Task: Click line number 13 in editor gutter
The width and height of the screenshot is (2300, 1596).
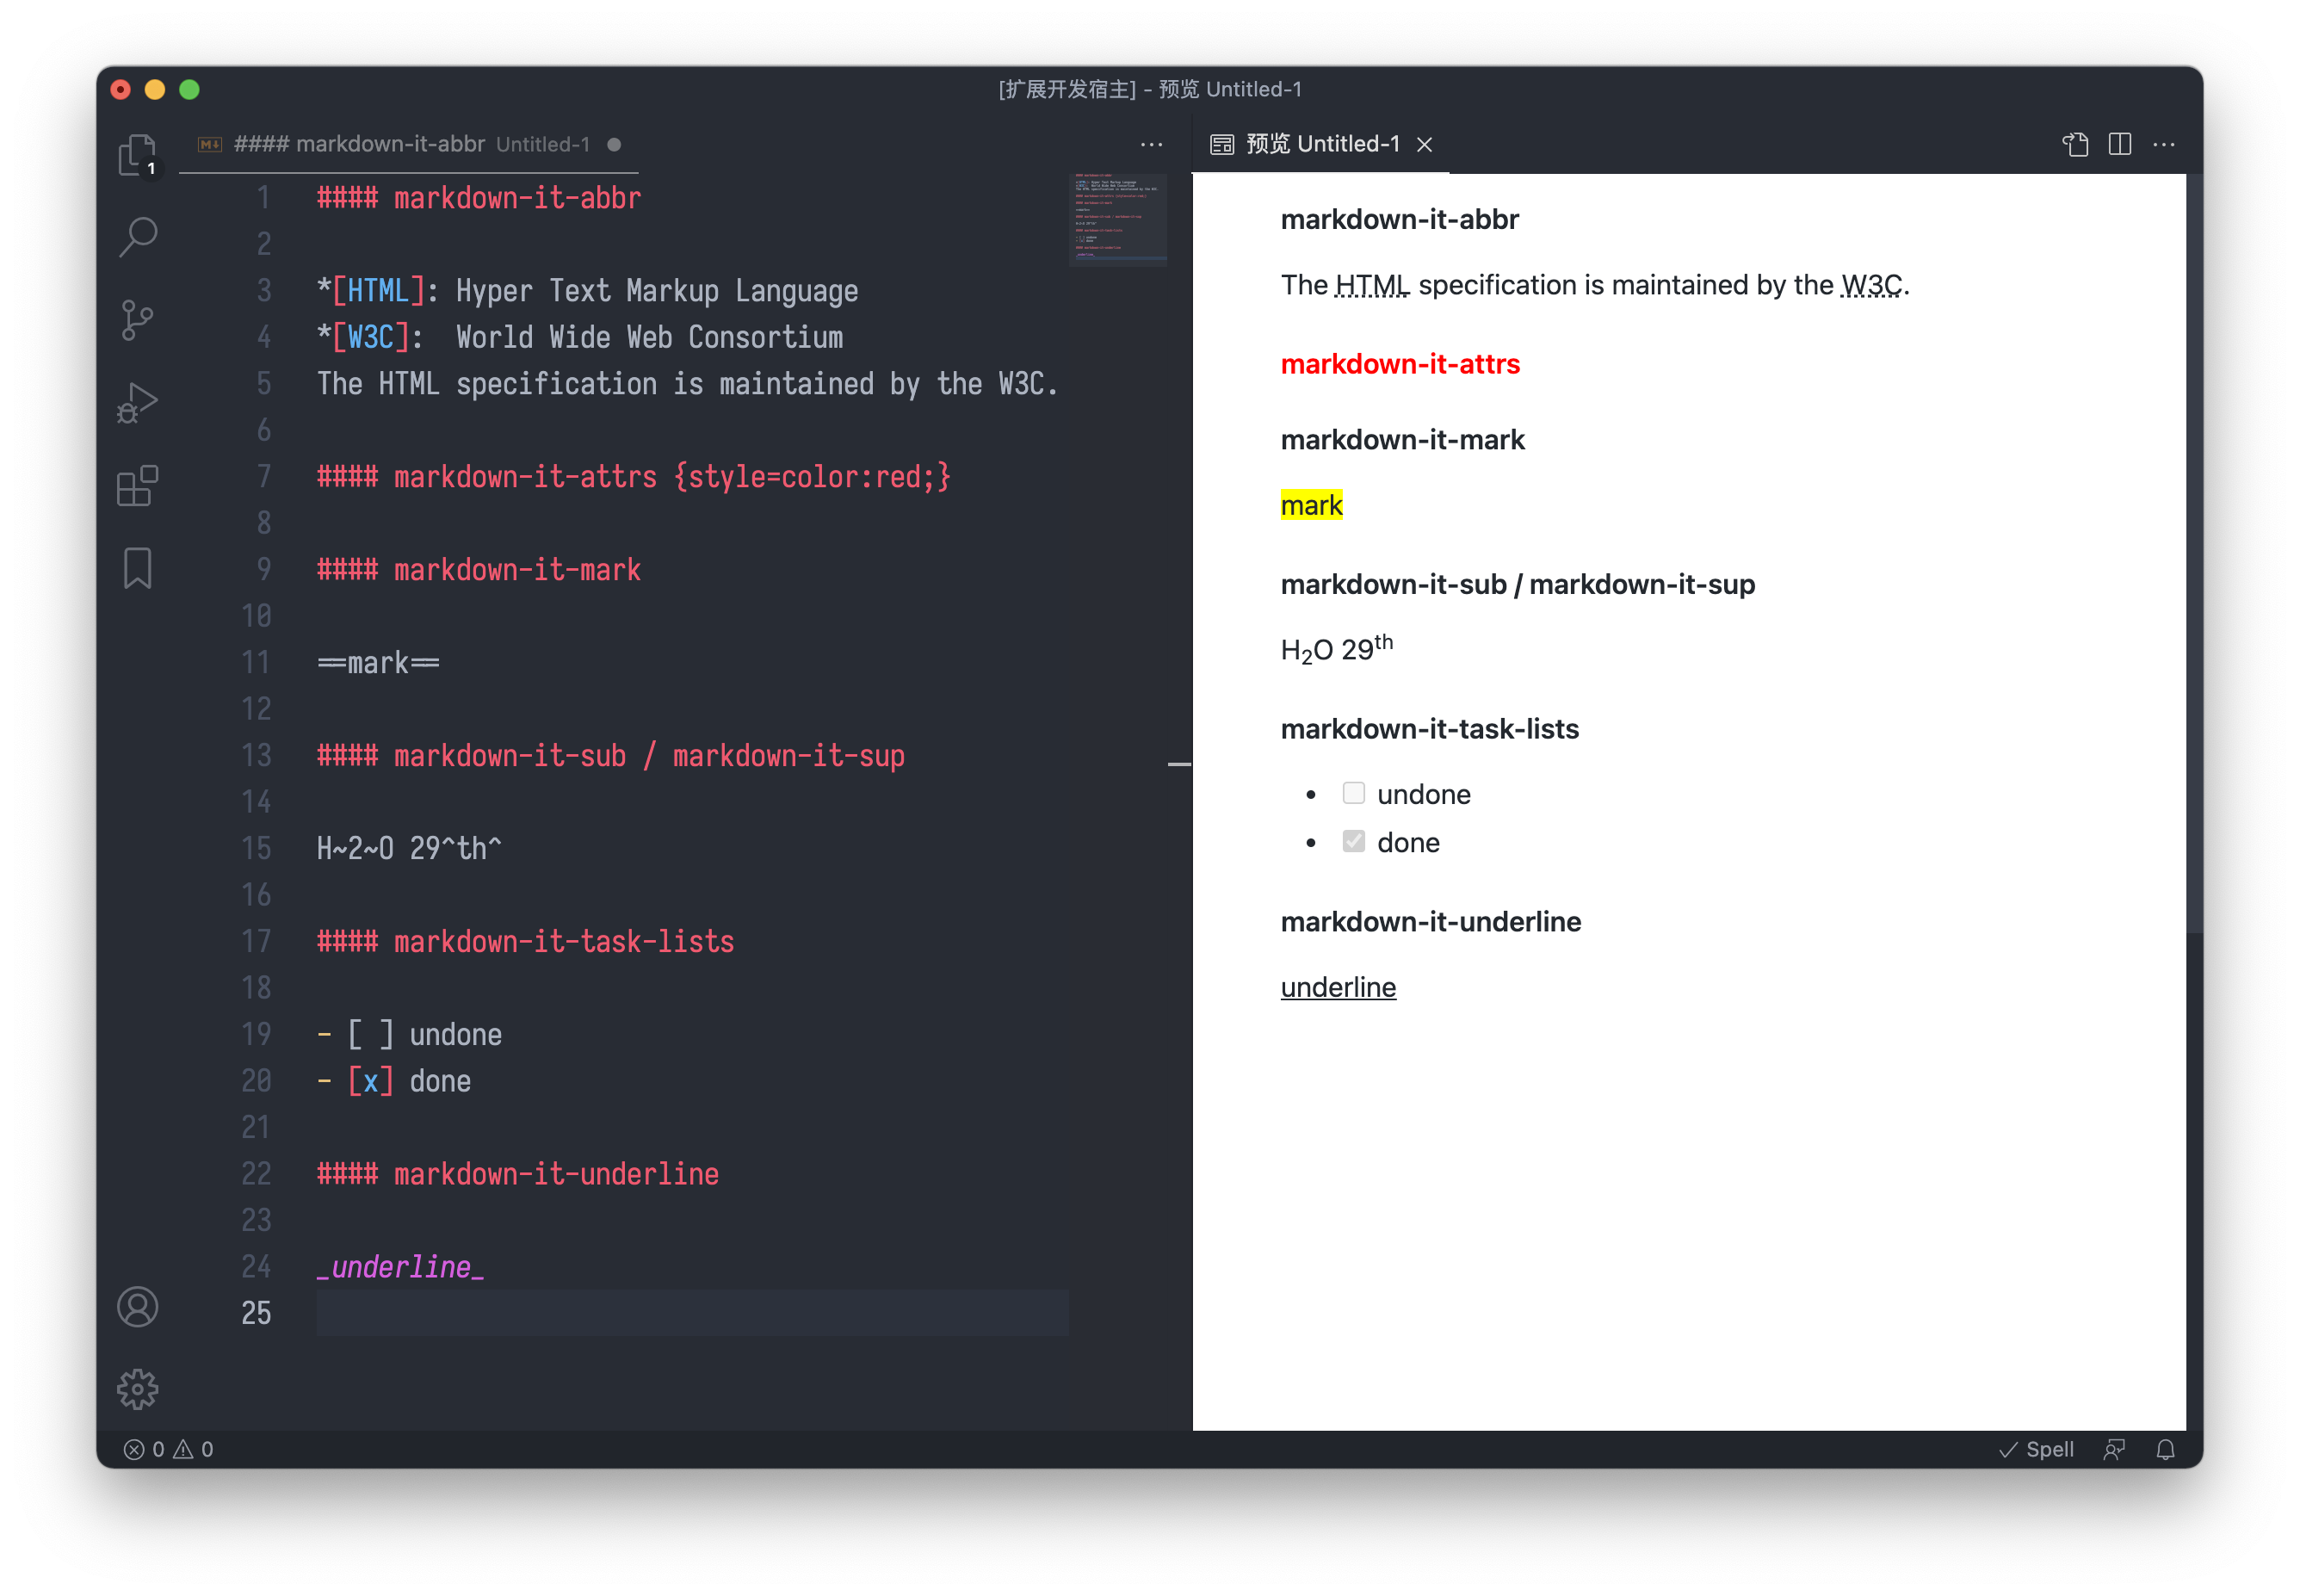Action: [256, 755]
